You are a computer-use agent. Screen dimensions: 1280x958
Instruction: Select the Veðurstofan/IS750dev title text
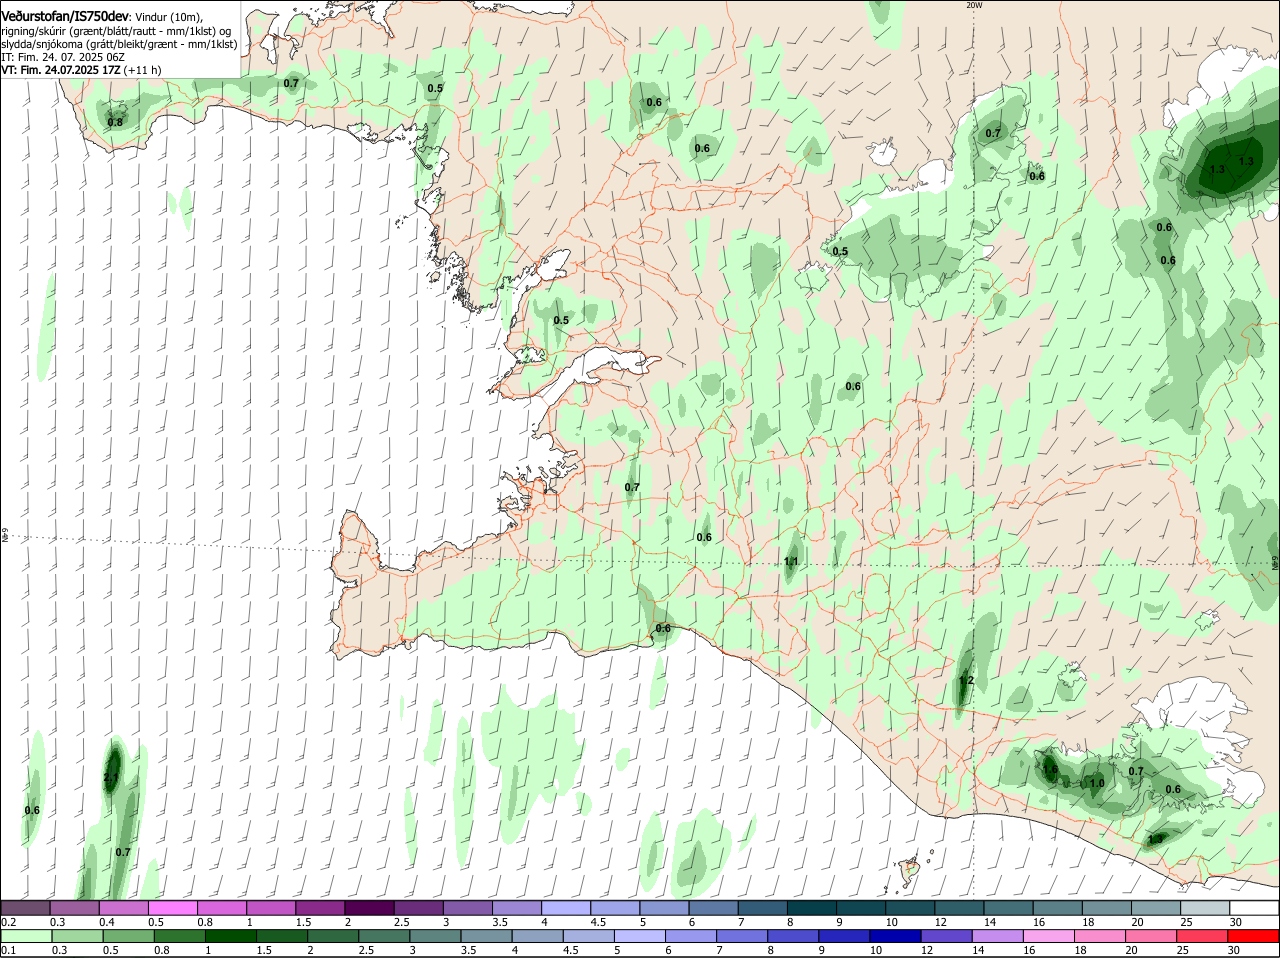point(65,17)
